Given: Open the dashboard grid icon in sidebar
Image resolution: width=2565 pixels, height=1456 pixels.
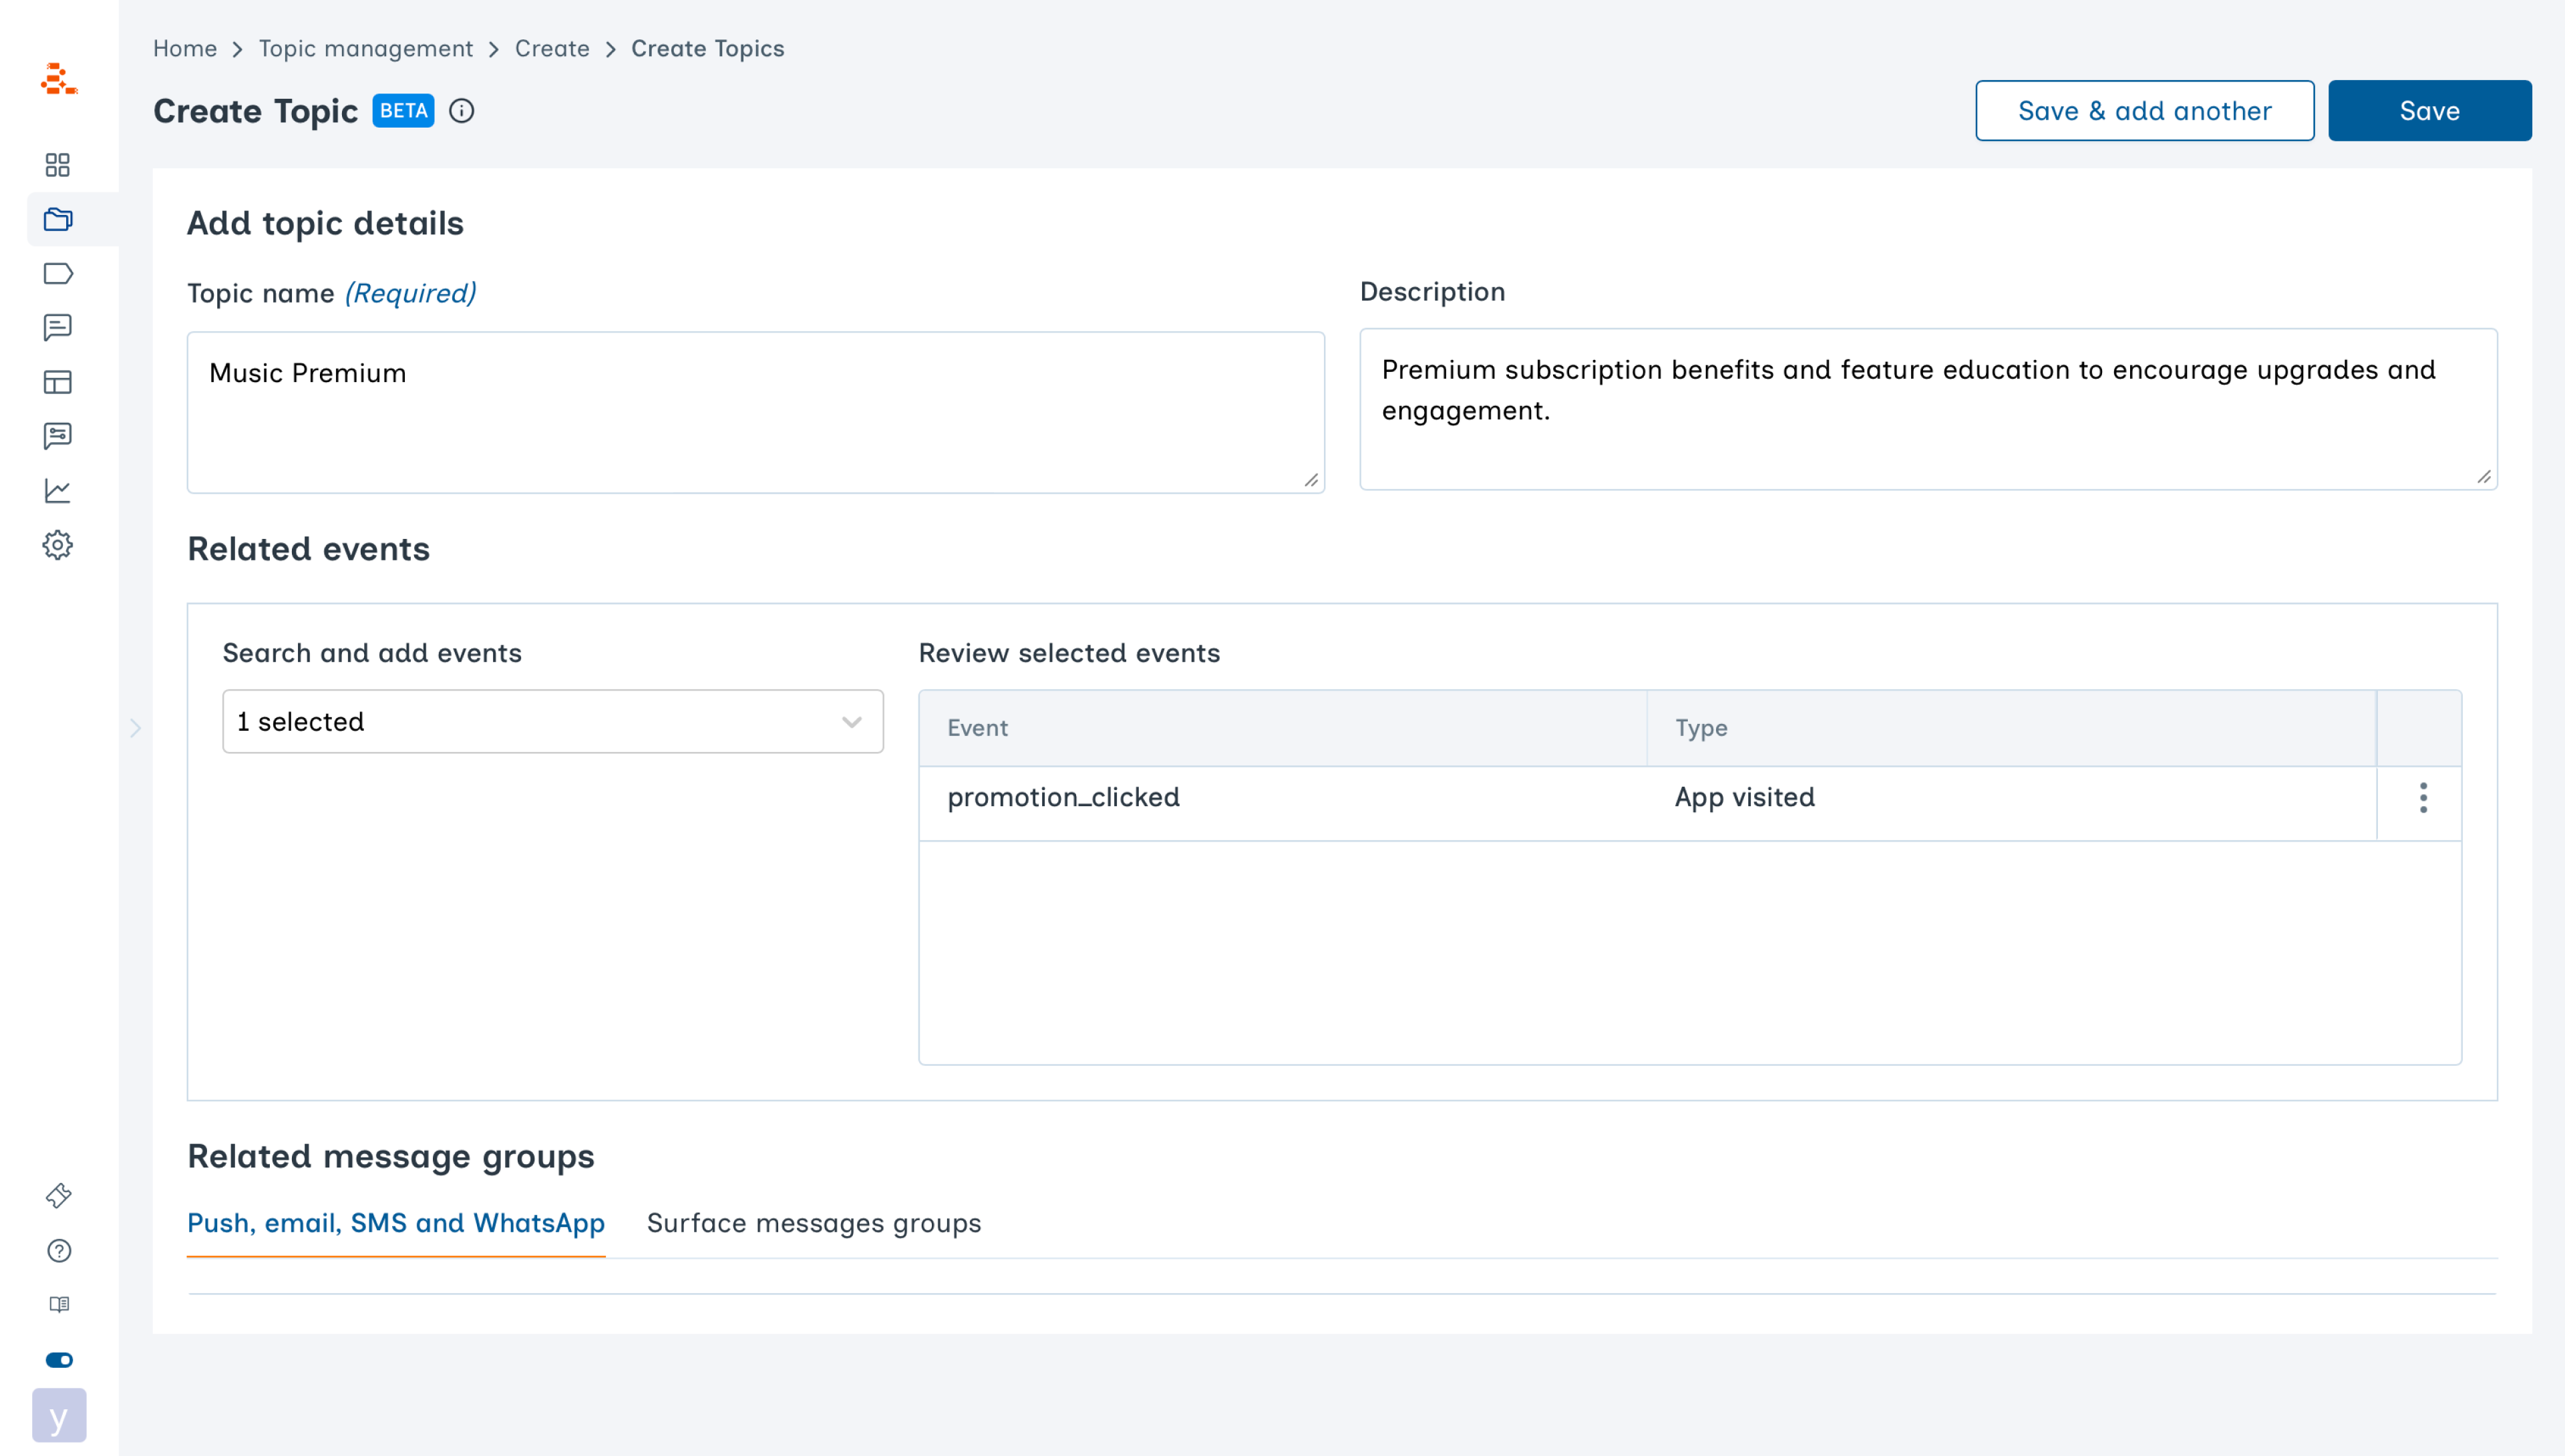Looking at the screenshot, I should [58, 165].
